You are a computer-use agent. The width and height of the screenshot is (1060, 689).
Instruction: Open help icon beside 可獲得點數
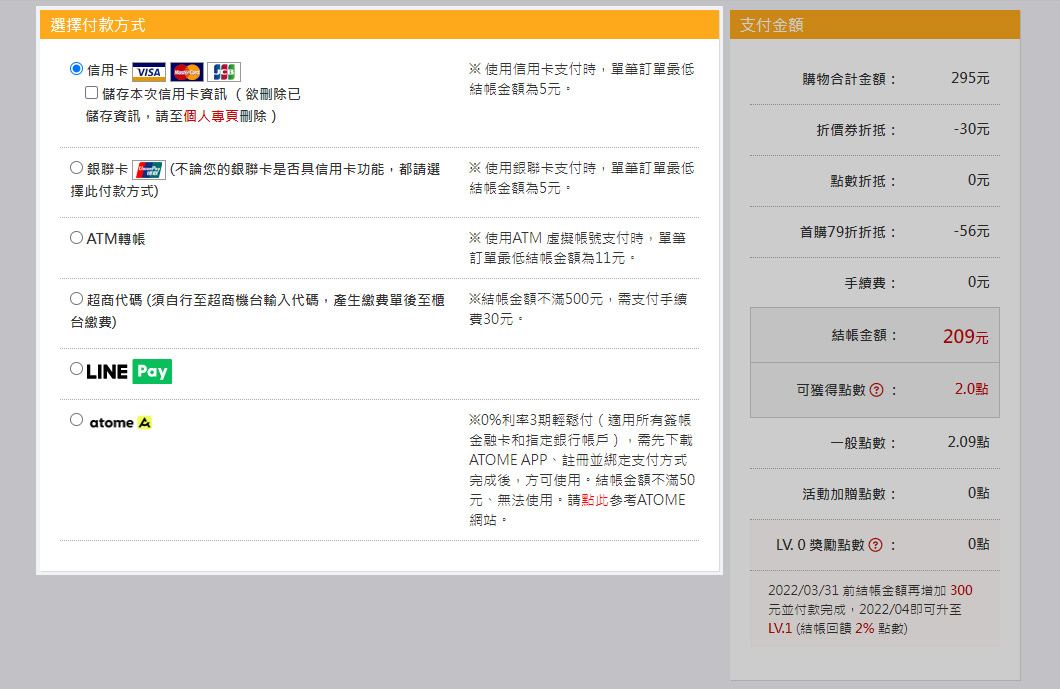876,390
